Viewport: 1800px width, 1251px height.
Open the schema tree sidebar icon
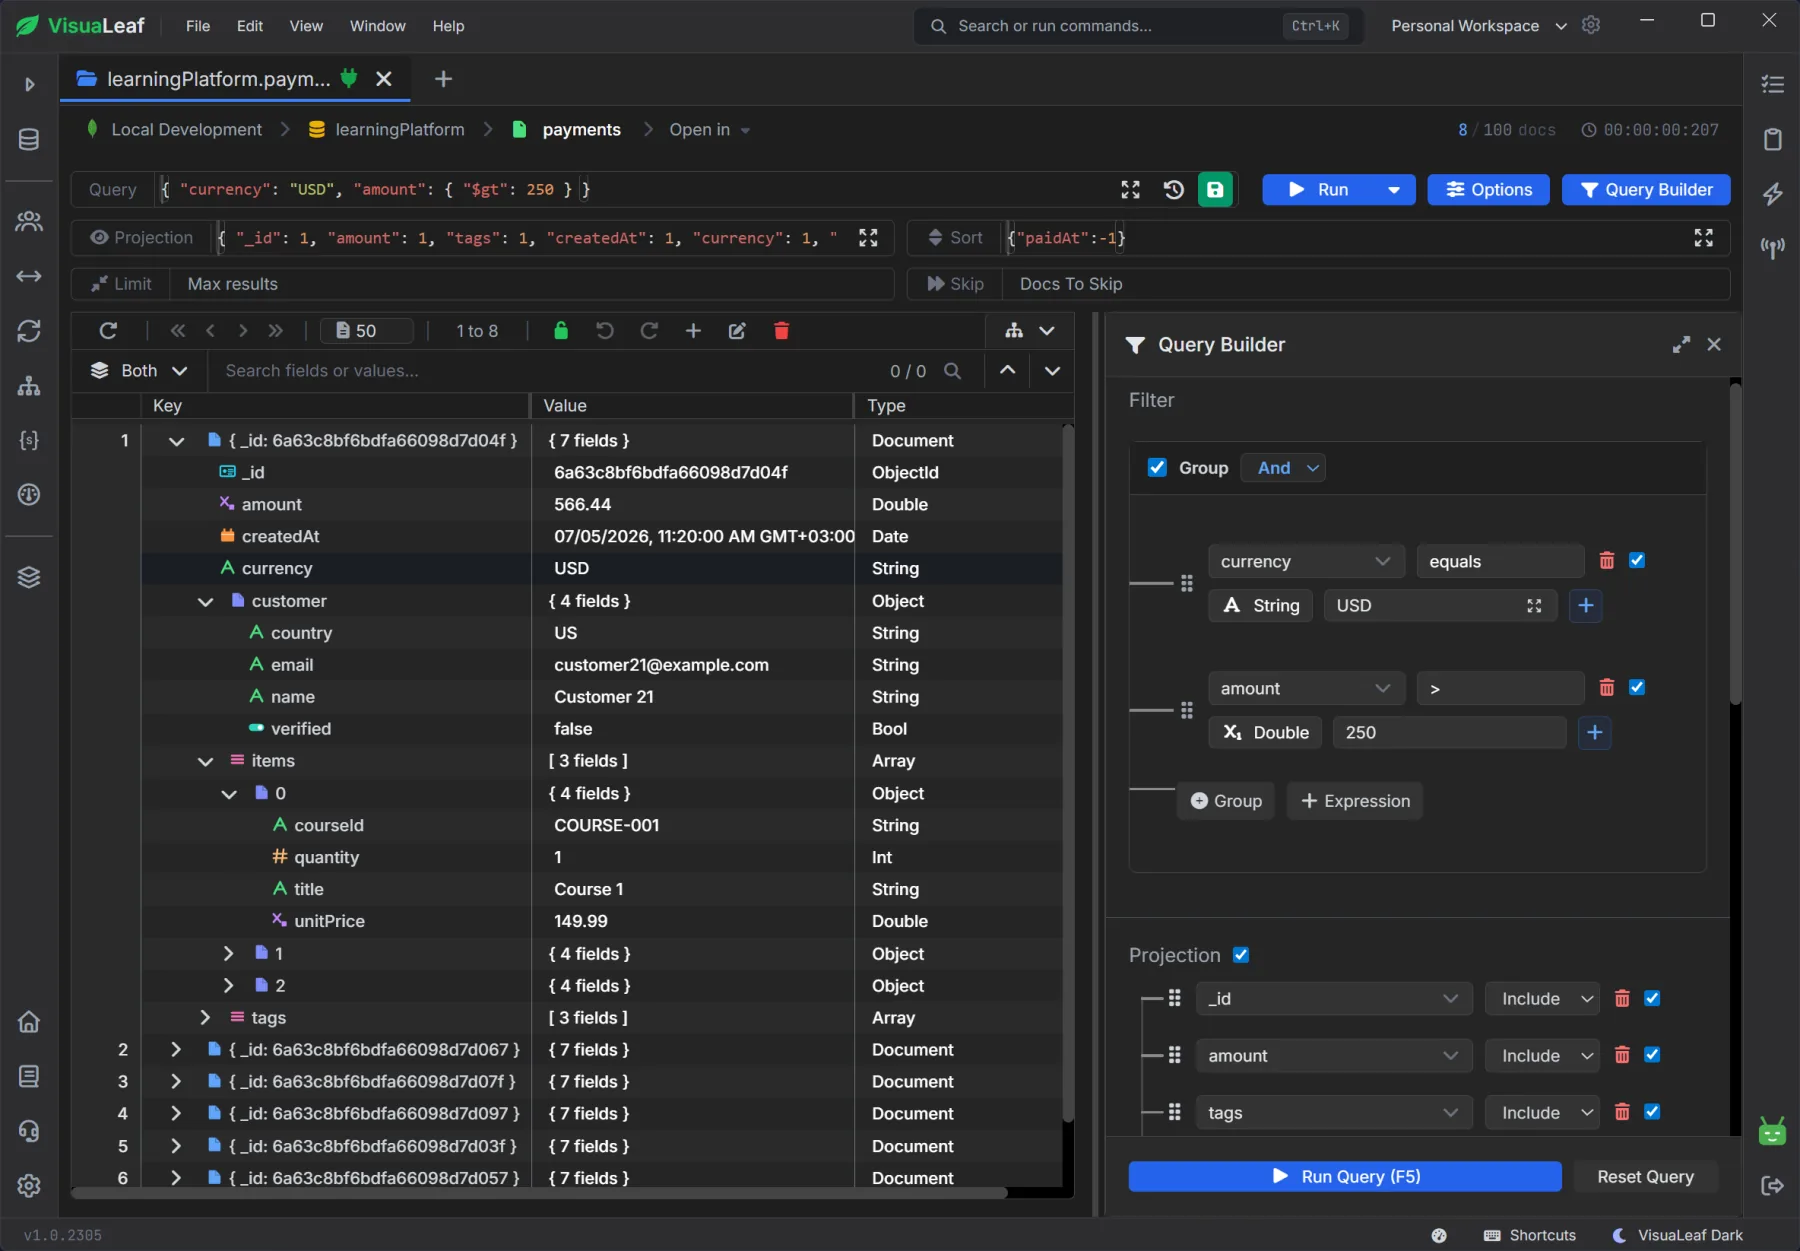point(29,385)
